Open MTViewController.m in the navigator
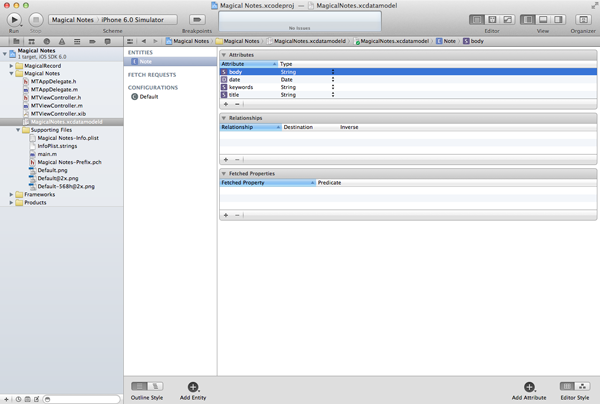 (57, 106)
